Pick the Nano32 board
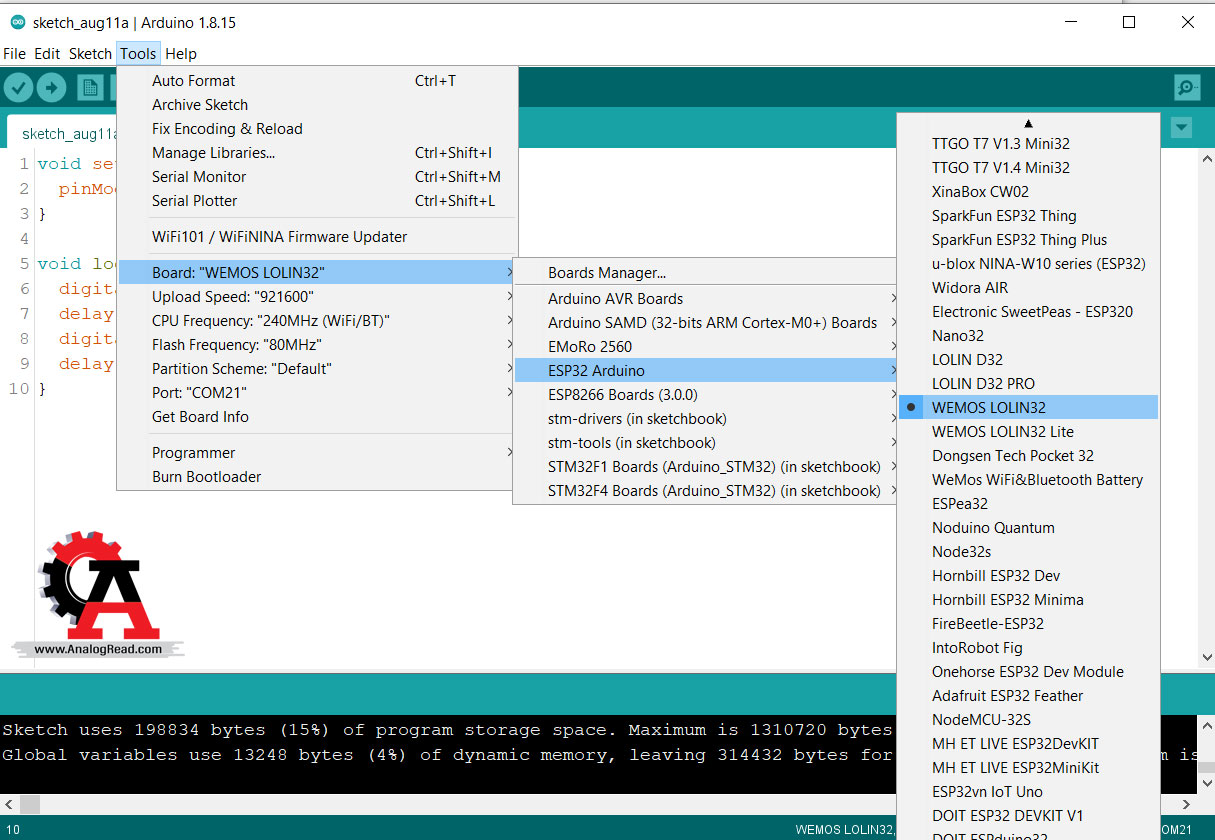This screenshot has height=840, width=1215. click(x=1028, y=336)
